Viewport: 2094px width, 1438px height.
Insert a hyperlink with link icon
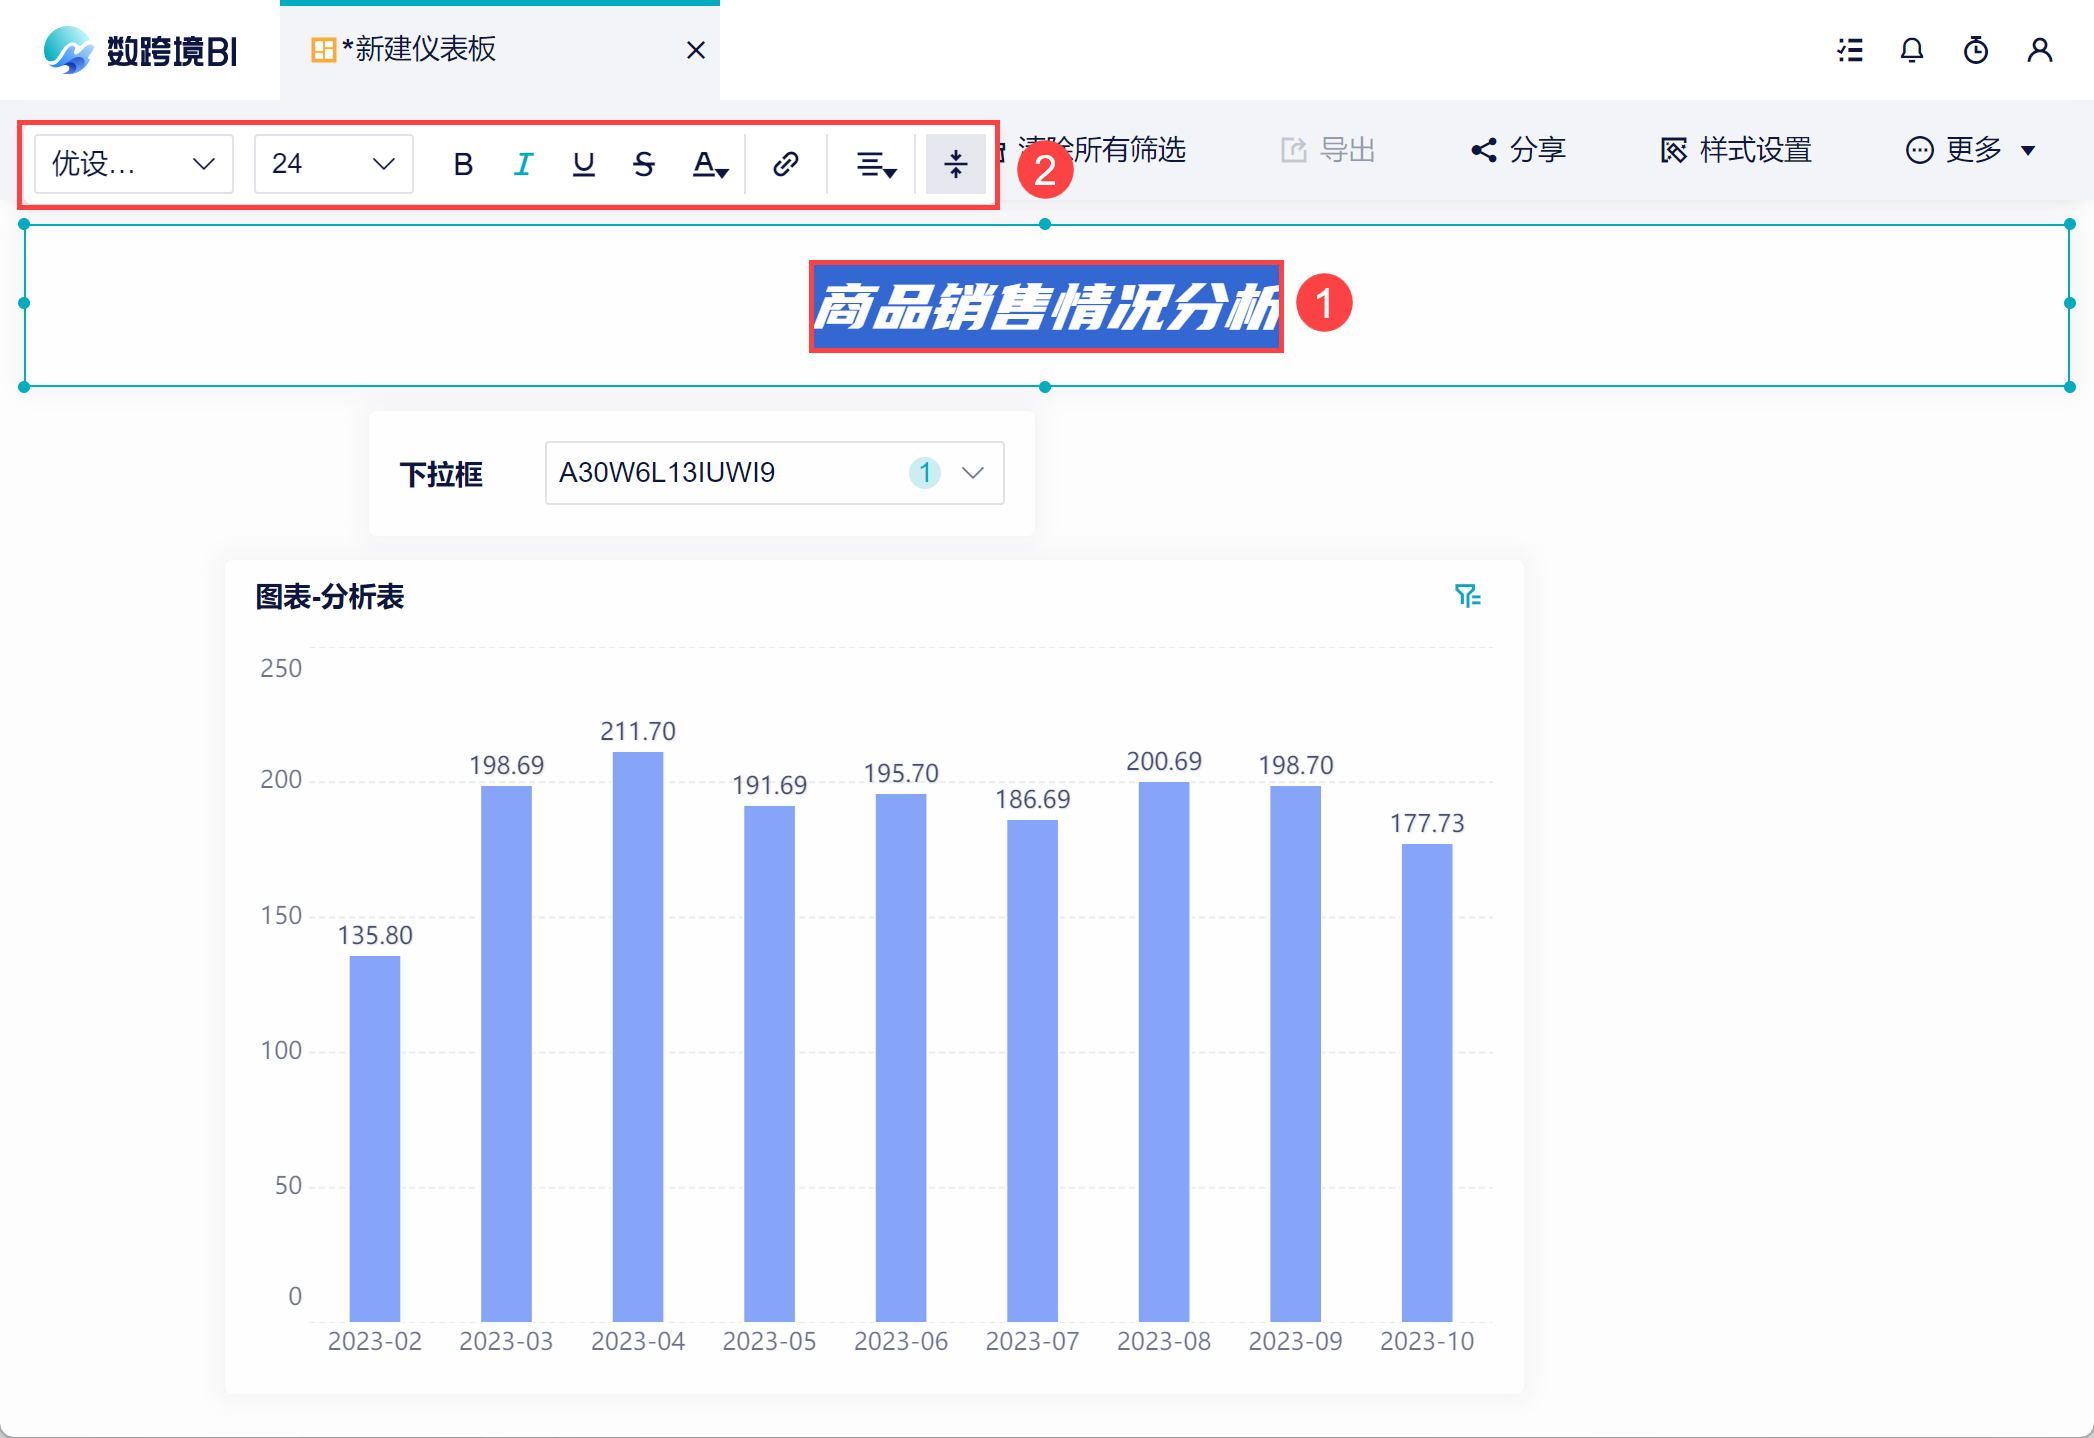pyautogui.click(x=786, y=164)
